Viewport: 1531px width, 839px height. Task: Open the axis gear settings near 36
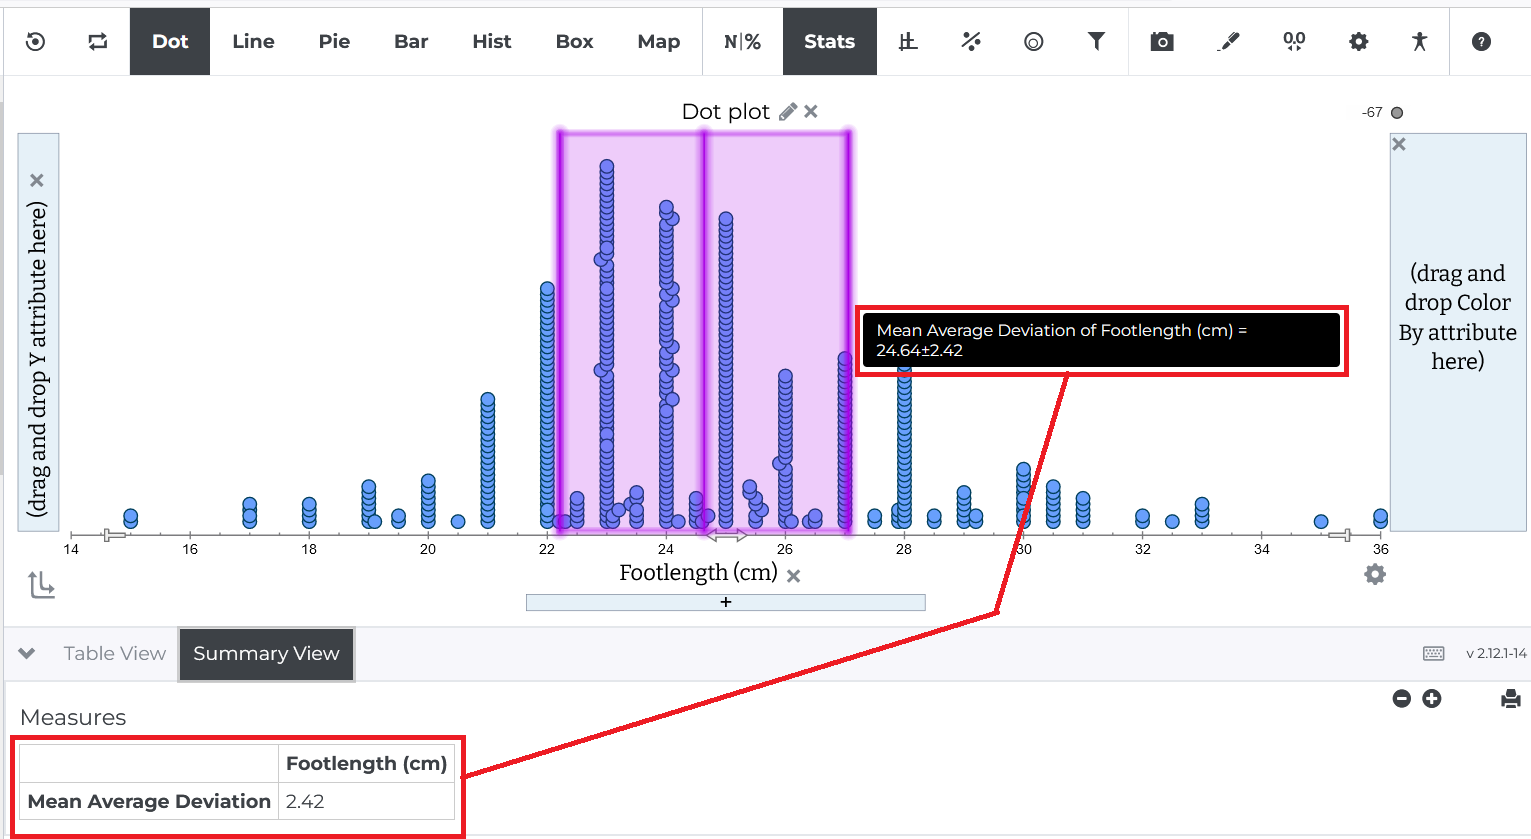click(x=1375, y=574)
